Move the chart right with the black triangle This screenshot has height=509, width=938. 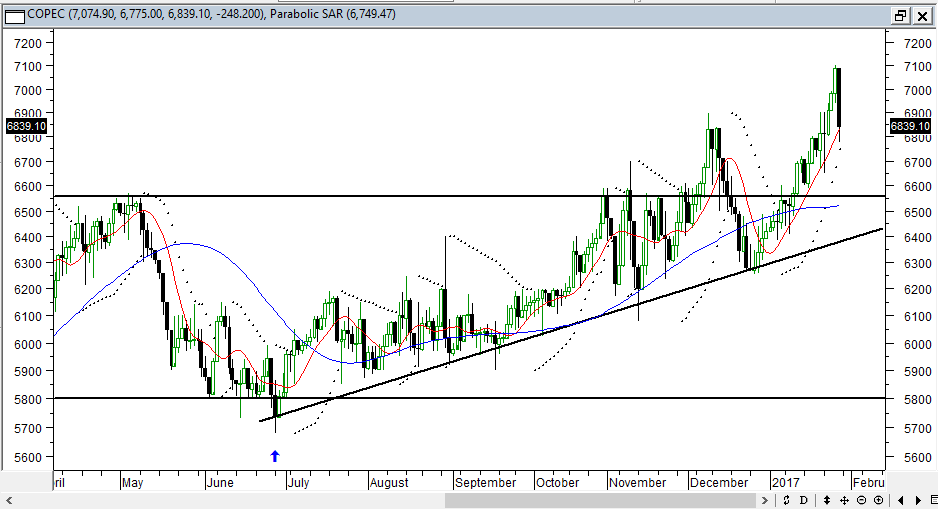(918, 500)
